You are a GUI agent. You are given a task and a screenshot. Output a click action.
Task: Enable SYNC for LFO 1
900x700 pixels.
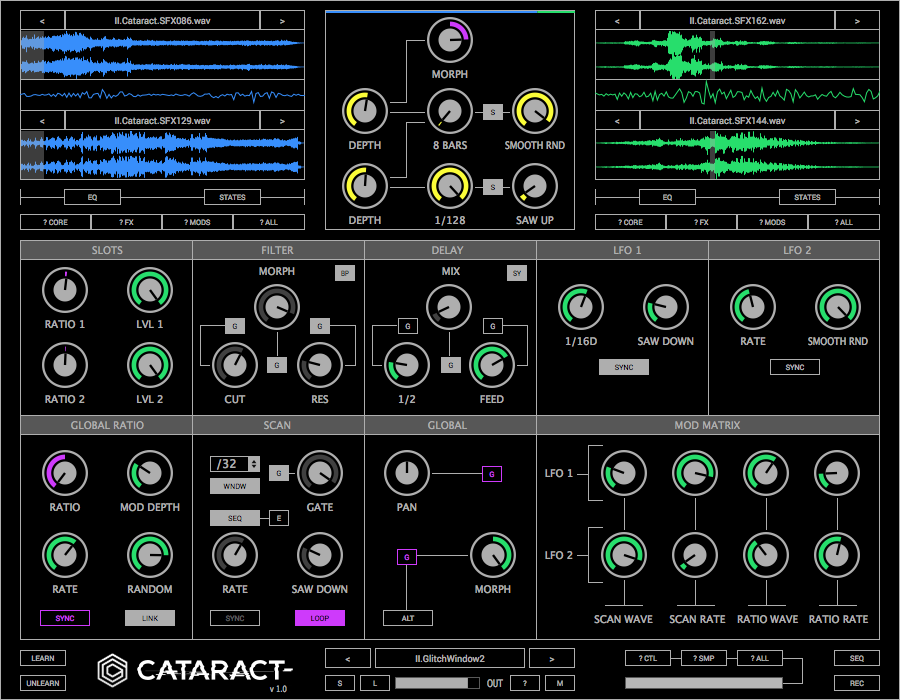623,367
